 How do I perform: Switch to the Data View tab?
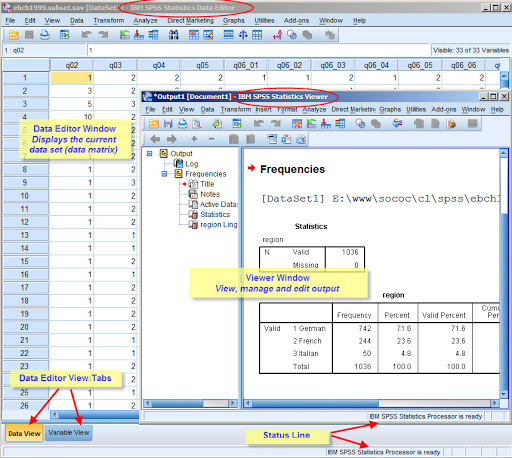point(24,433)
